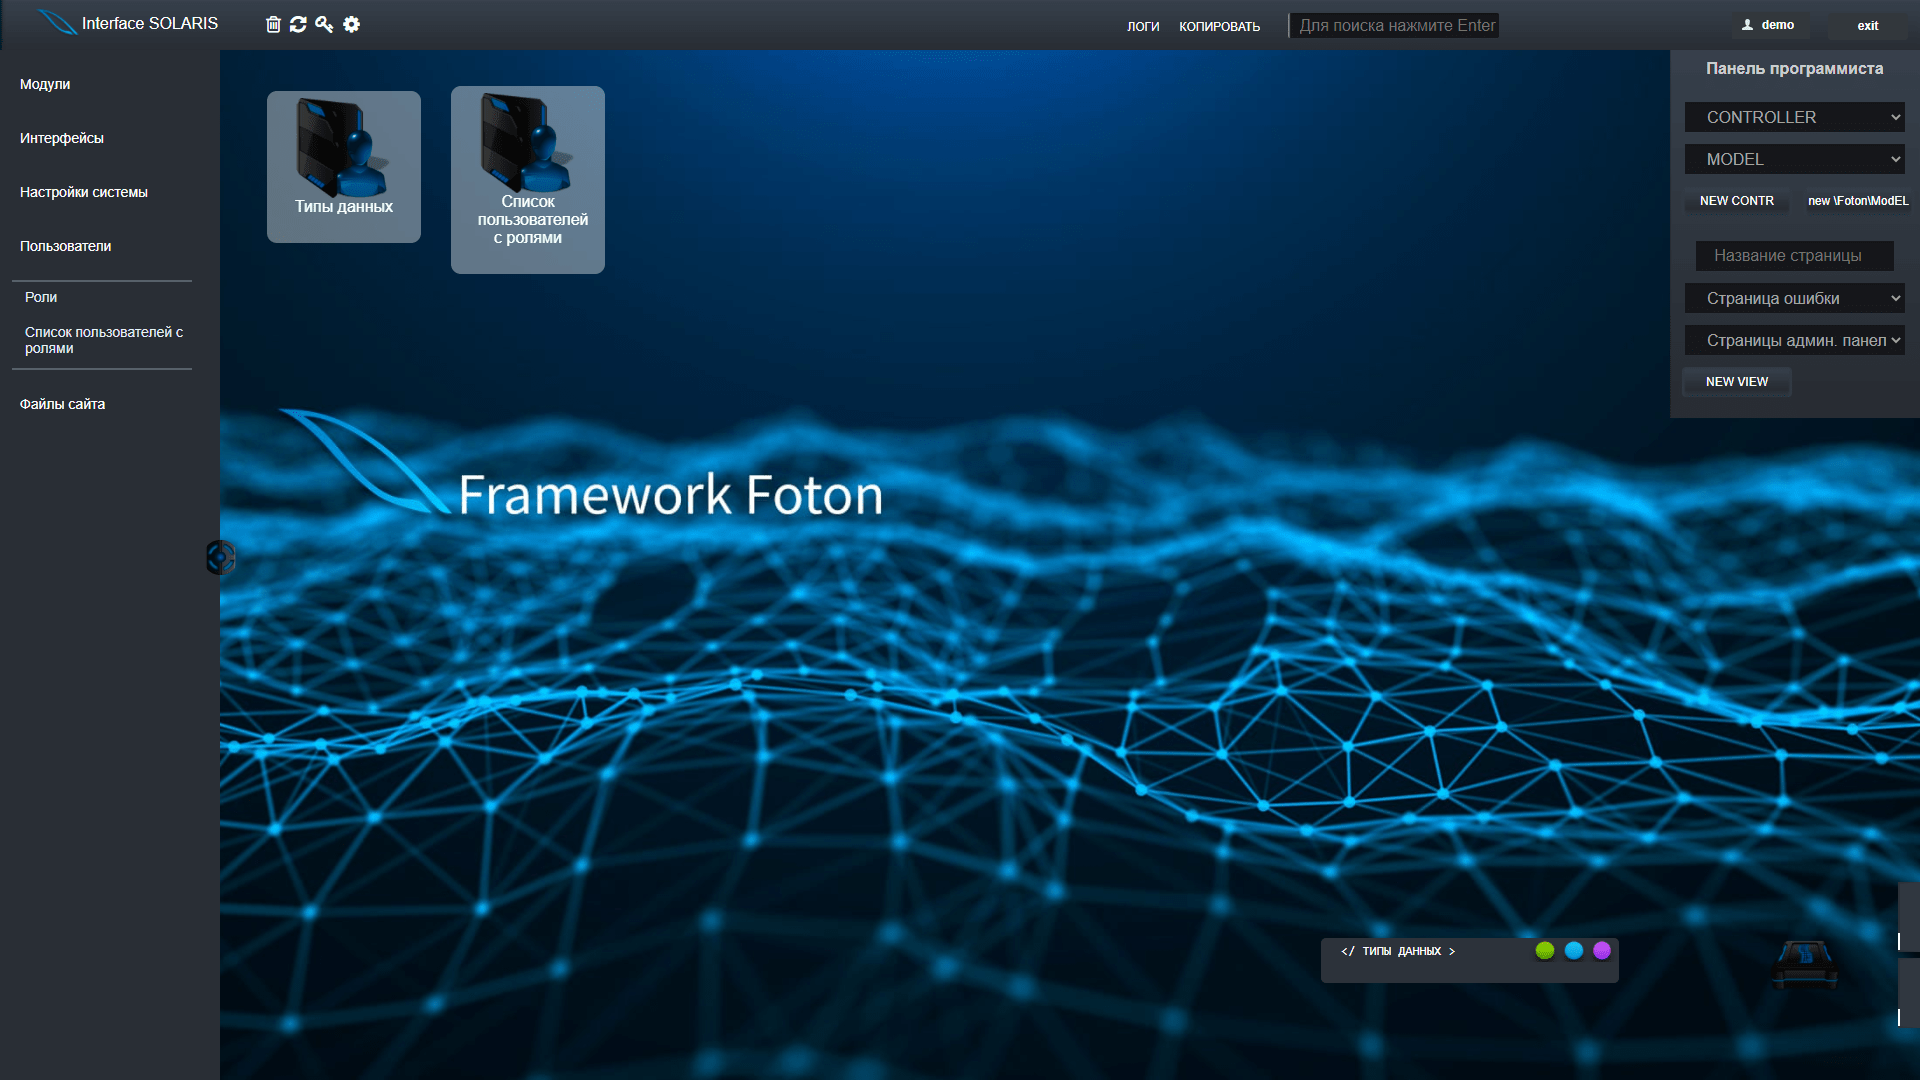
Task: Expand the CONTROLLER dropdown
Action: 1794,117
